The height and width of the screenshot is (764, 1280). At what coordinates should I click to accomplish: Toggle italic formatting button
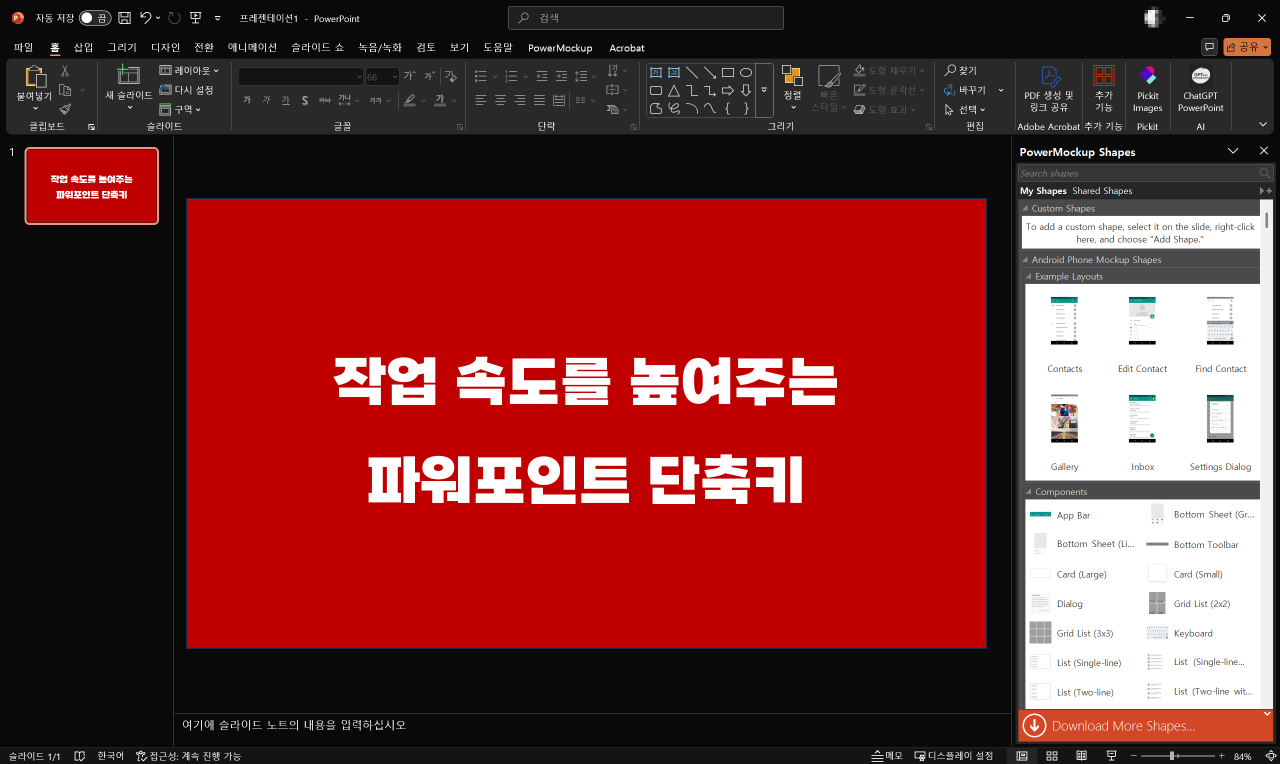(266, 100)
